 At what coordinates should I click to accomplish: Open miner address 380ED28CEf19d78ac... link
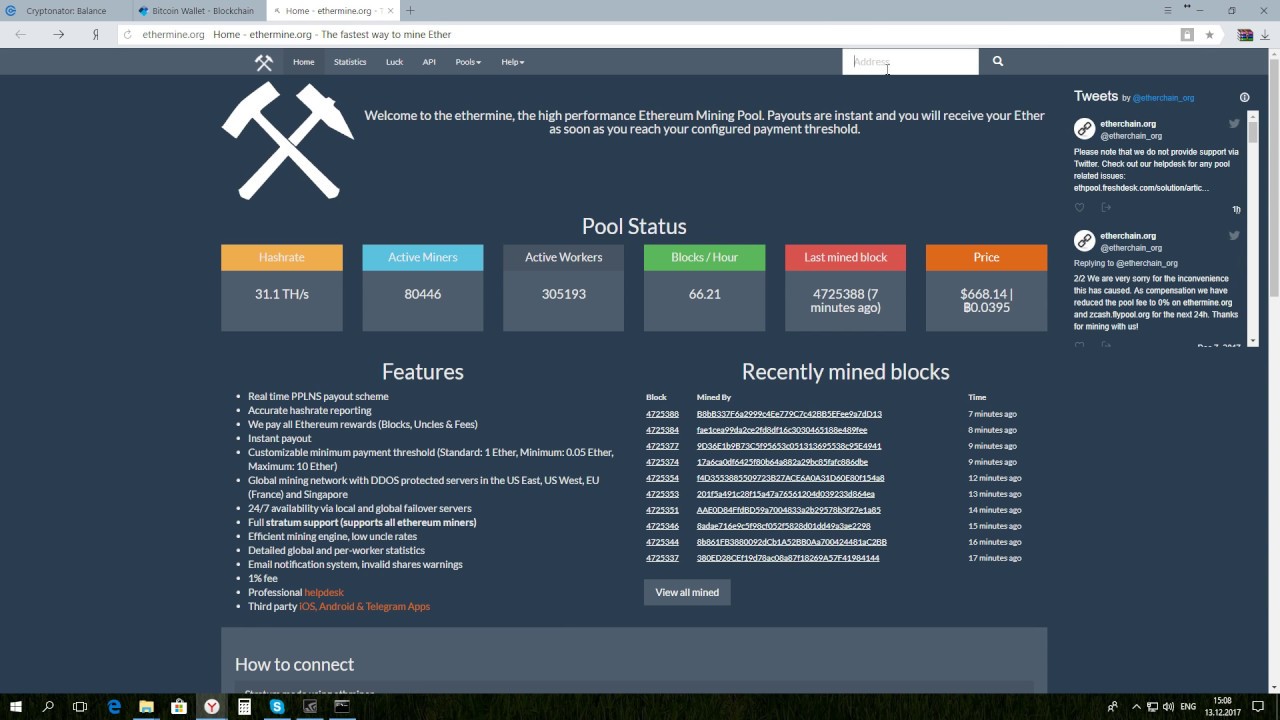point(788,558)
